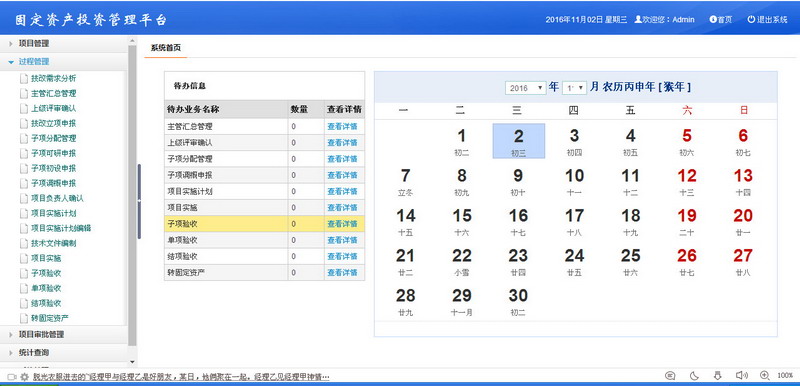The image size is (800, 386).
Task: Click 查看详情 for 子项调概申报 row
Action: coord(342,175)
